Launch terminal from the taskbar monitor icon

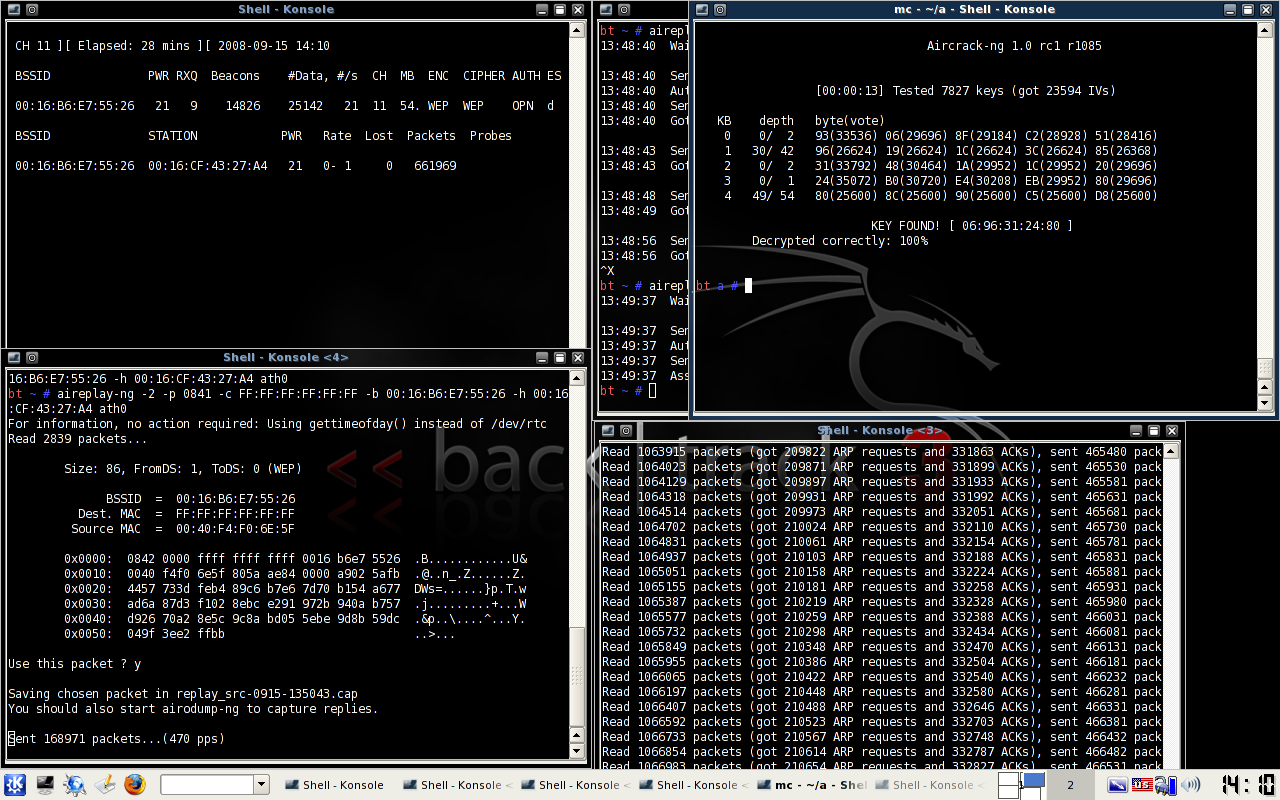pos(45,785)
